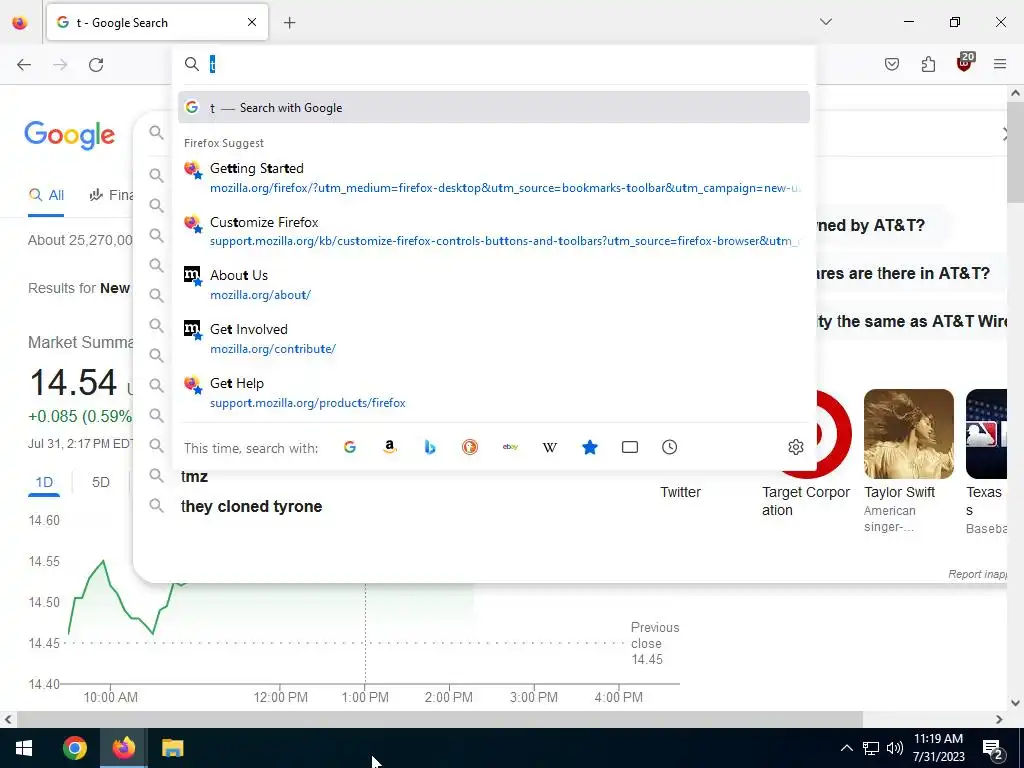Image resolution: width=1024 pixels, height=768 pixels.
Task: Click the scroll right arrow of horizontal scrollbar
Action: 999,719
